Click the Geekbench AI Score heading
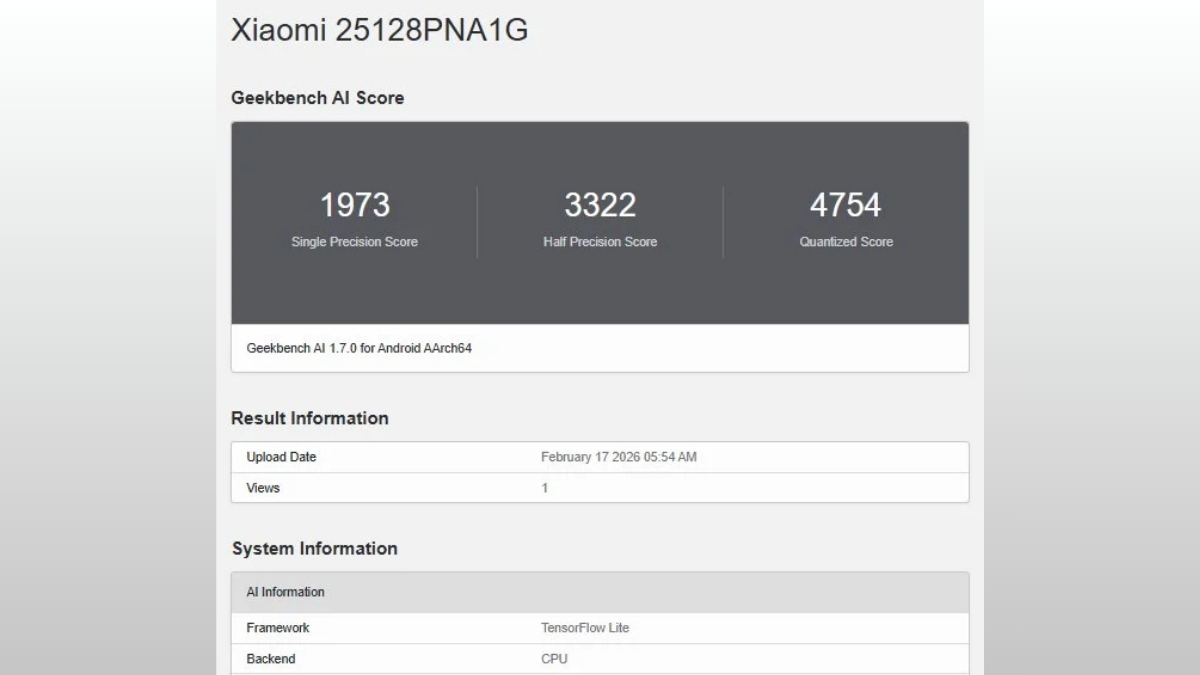This screenshot has height=675, width=1200. pyautogui.click(x=317, y=97)
